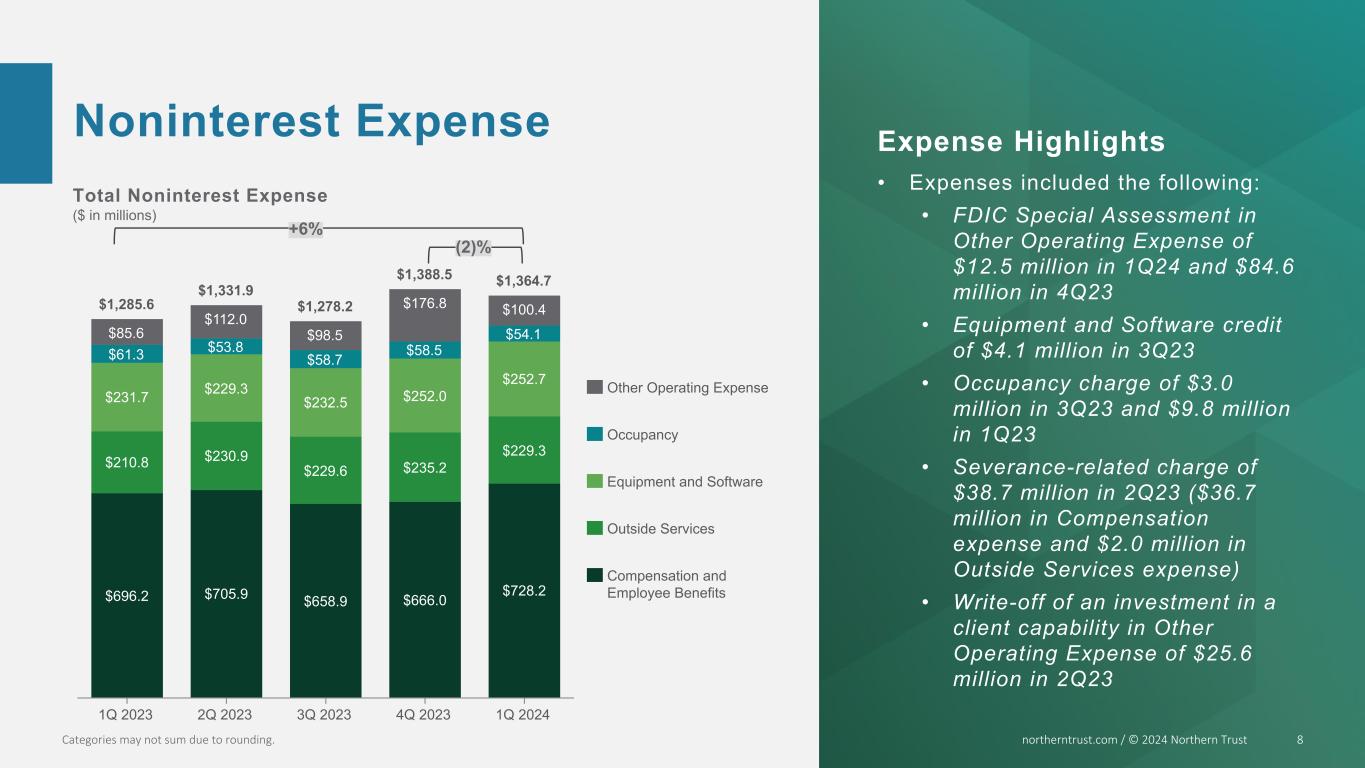
Task: Click the $61.3 occupancy segment for 1Q 2023
Action: point(127,353)
